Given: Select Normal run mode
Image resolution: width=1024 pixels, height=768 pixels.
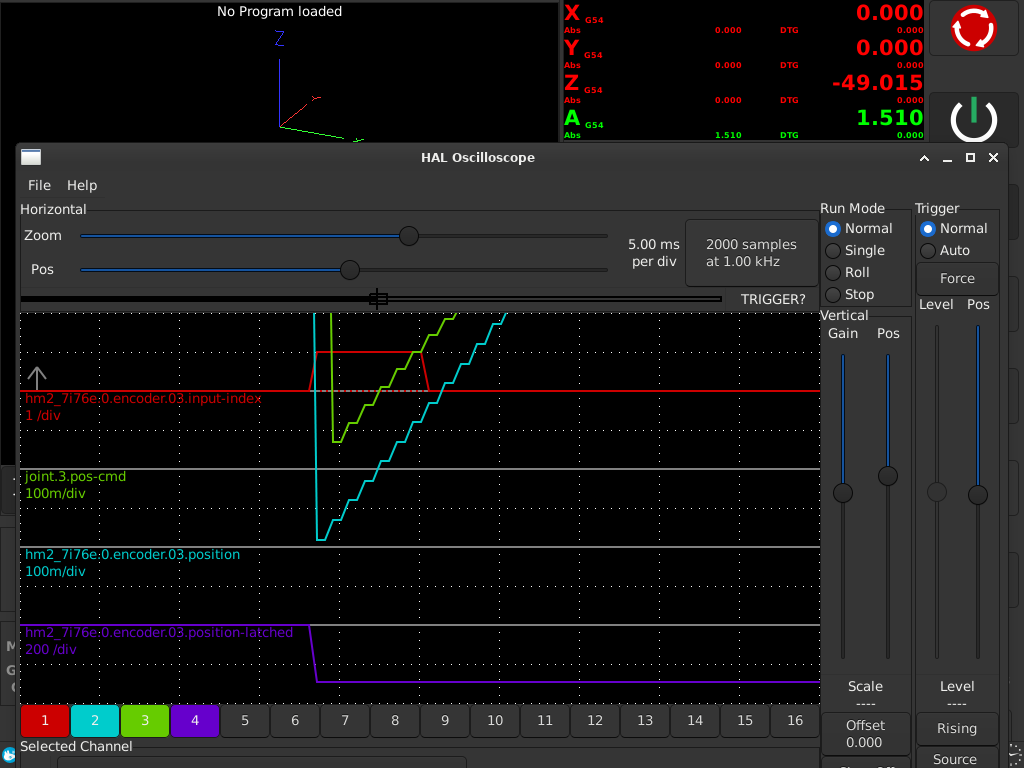Looking at the screenshot, I should pos(833,229).
